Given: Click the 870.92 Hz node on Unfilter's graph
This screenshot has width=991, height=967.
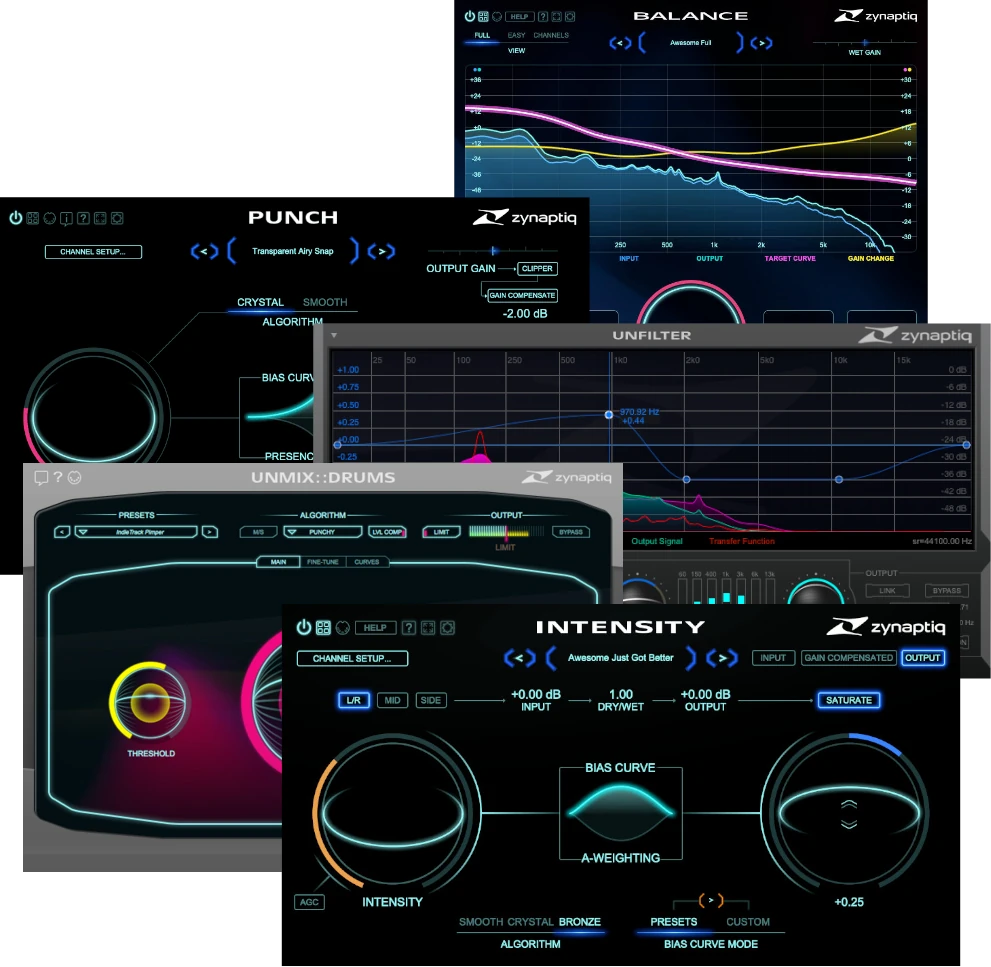Looking at the screenshot, I should (x=608, y=414).
